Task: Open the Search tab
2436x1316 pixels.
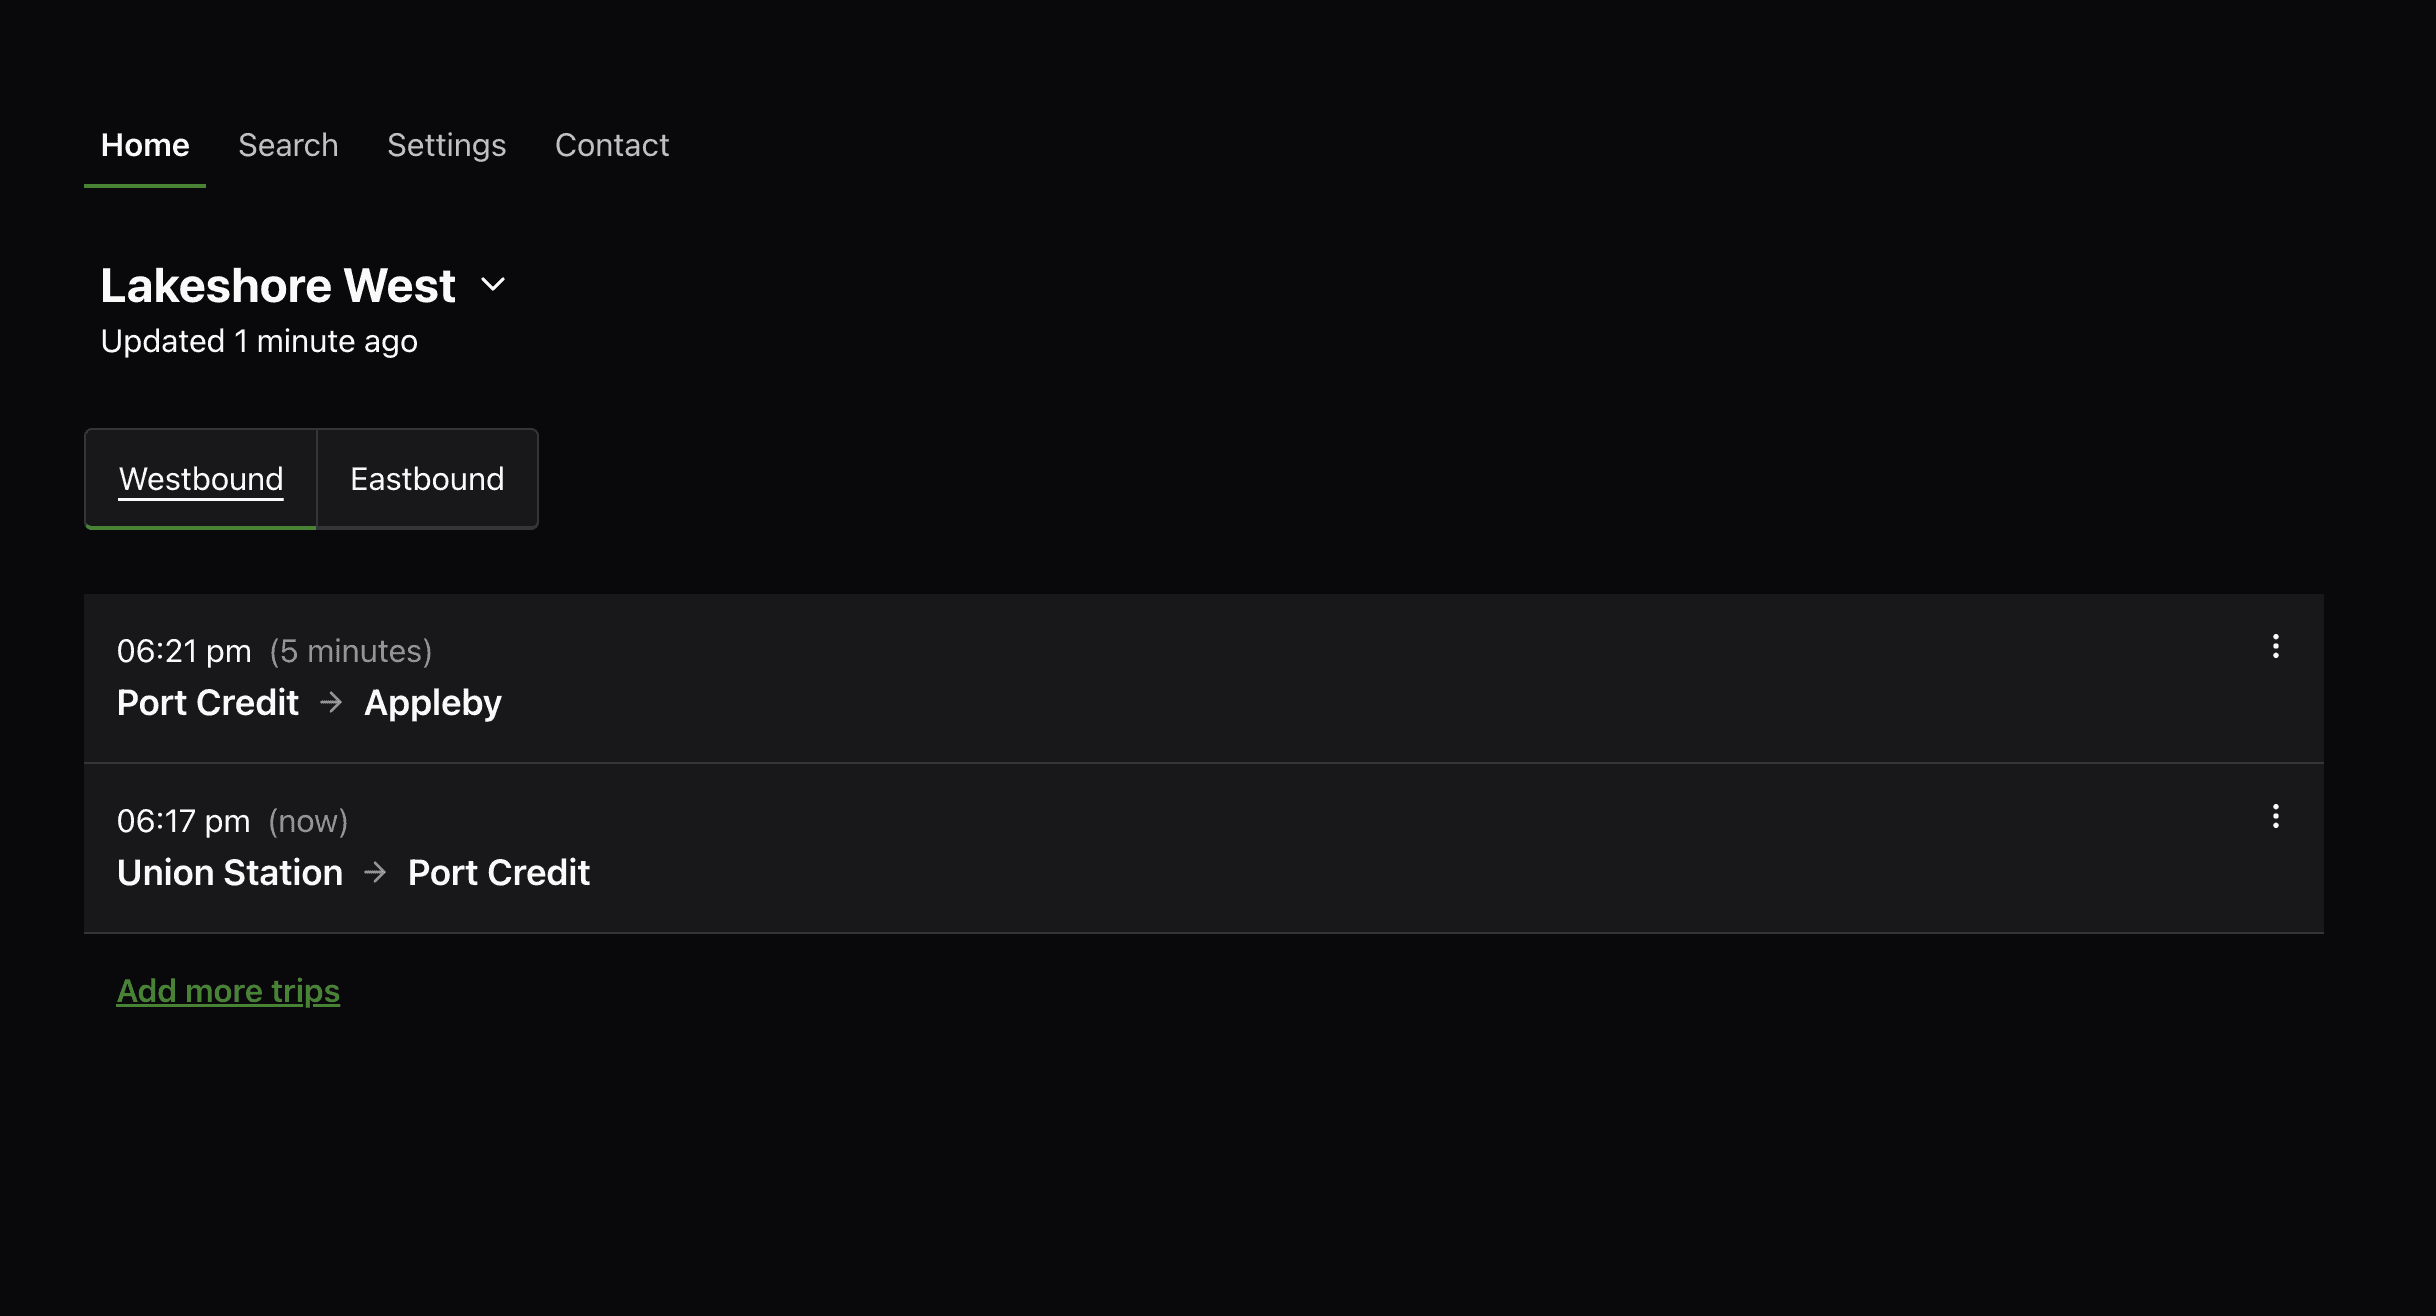Action: [x=288, y=145]
